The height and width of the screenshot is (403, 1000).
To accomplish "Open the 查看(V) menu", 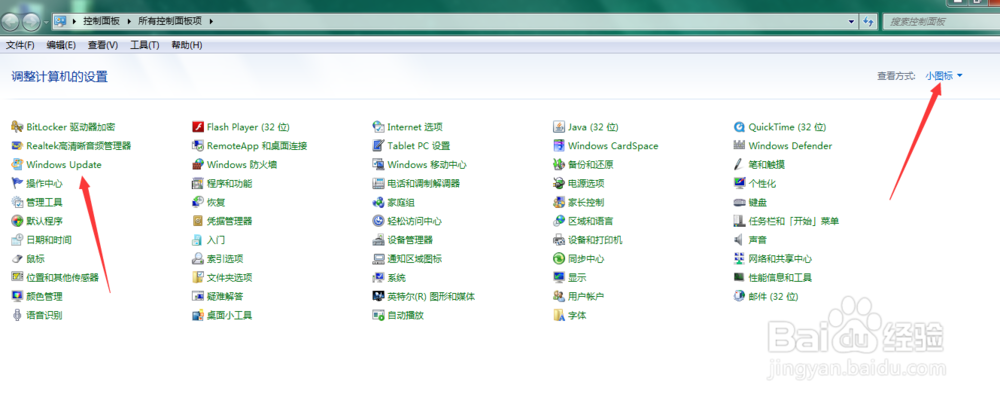I will point(103,45).
